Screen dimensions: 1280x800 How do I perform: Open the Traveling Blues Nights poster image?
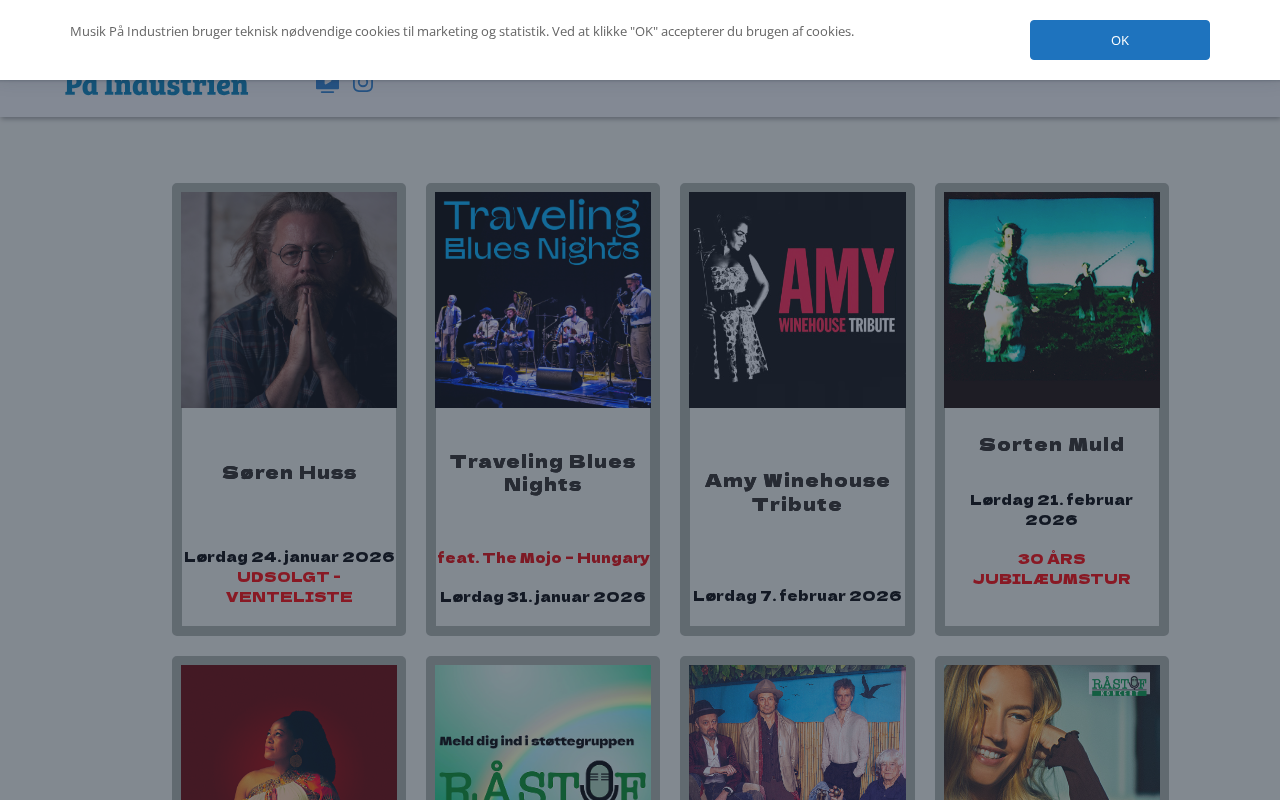[x=543, y=300]
